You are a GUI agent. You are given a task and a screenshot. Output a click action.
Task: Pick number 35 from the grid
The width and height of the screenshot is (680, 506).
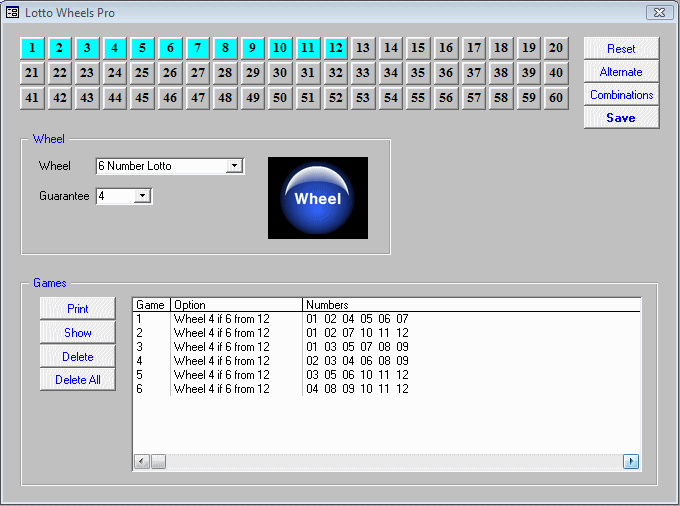(418, 72)
